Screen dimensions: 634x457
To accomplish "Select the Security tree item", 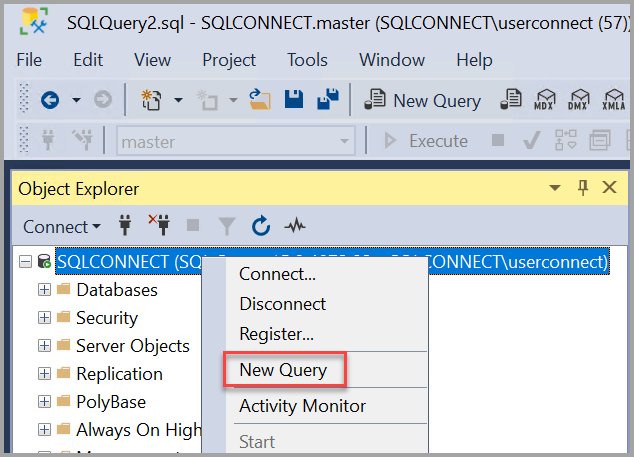I will coord(107,318).
